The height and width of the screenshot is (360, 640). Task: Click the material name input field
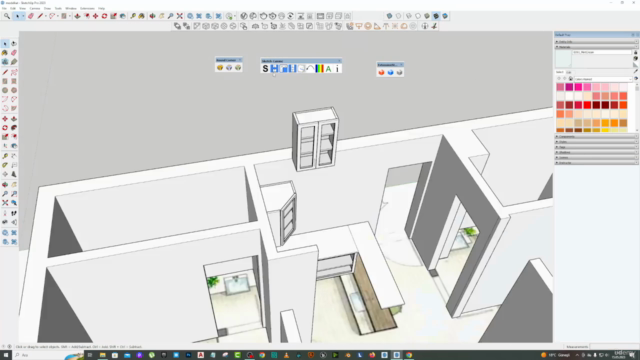tap(602, 52)
